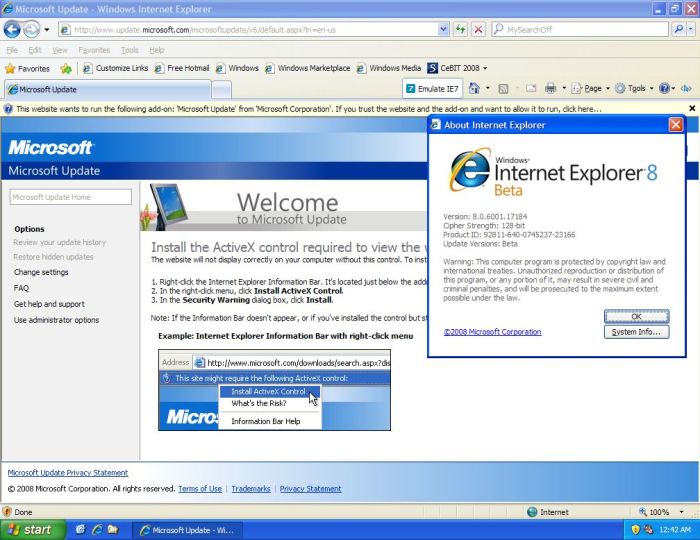Open the Windows Media favorite
This screenshot has height=540, width=700.
(x=389, y=68)
